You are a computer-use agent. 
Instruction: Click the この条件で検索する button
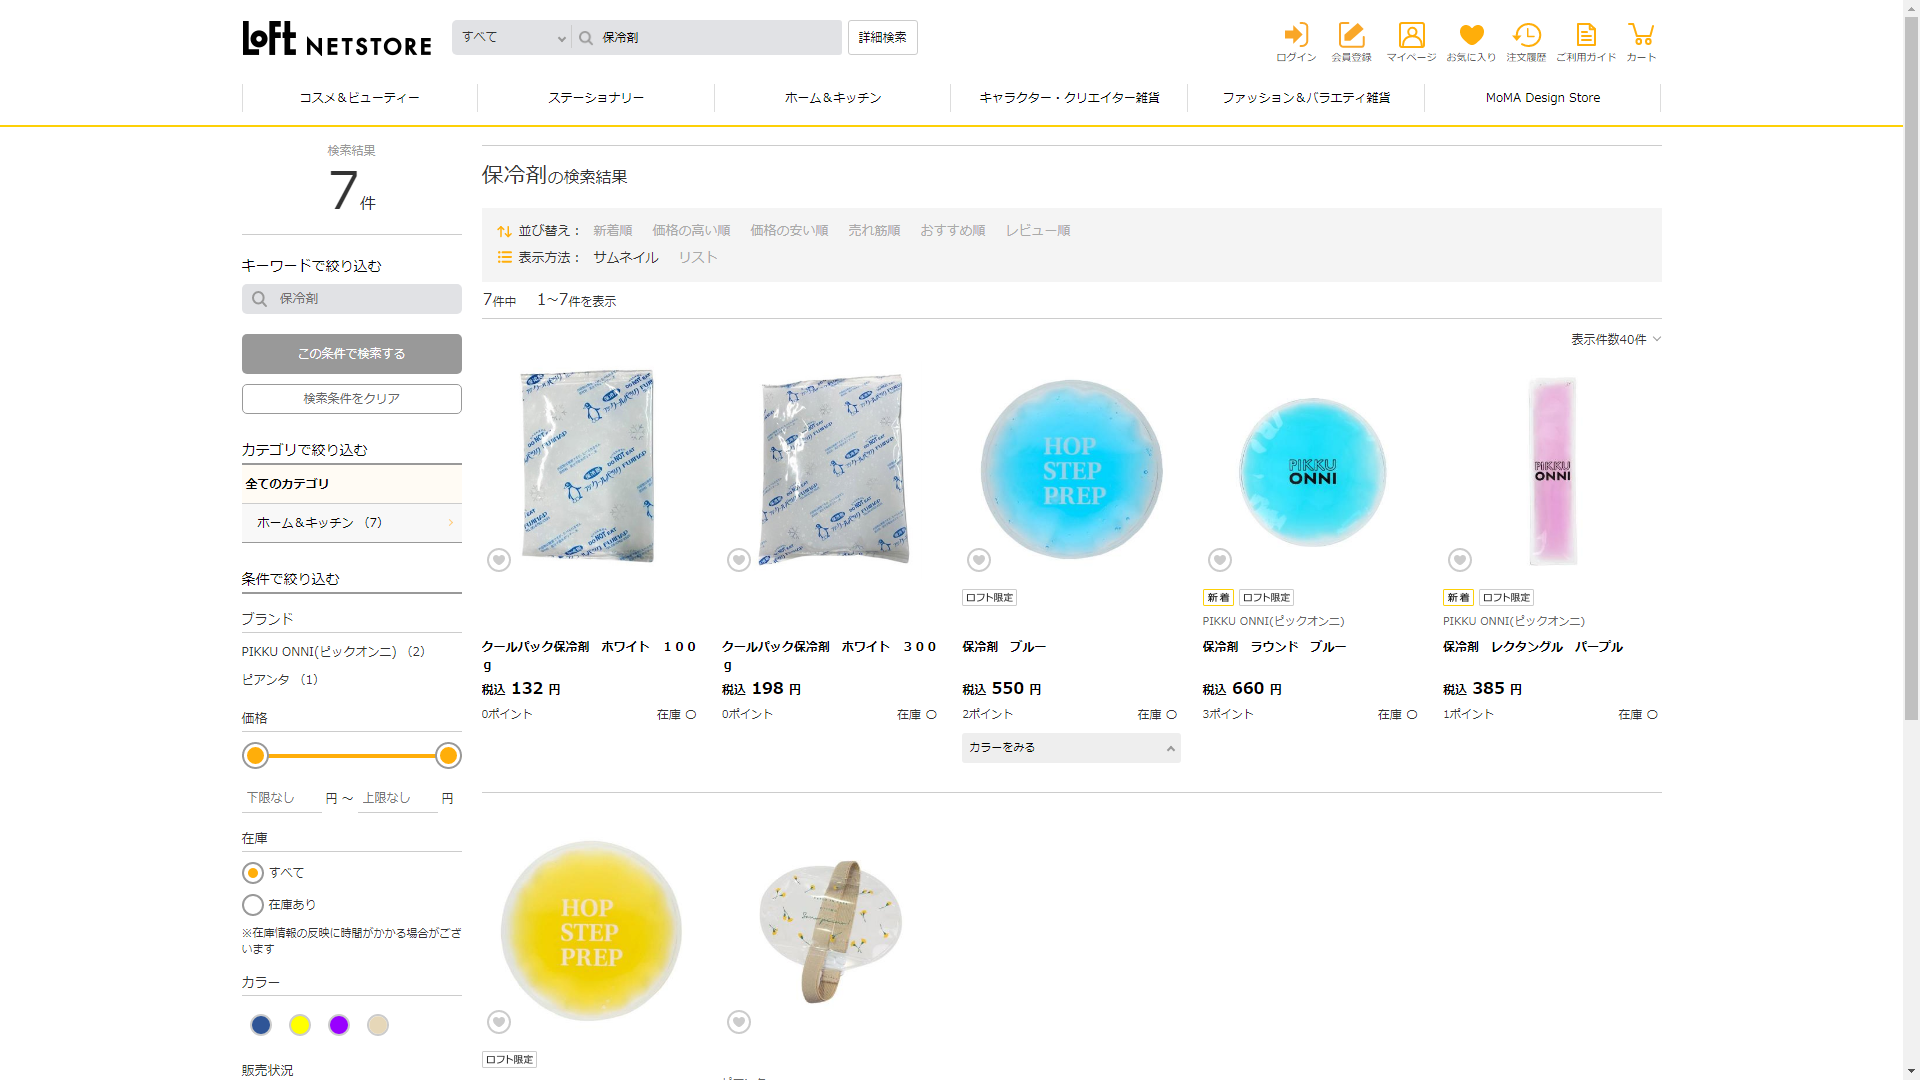[x=352, y=354]
